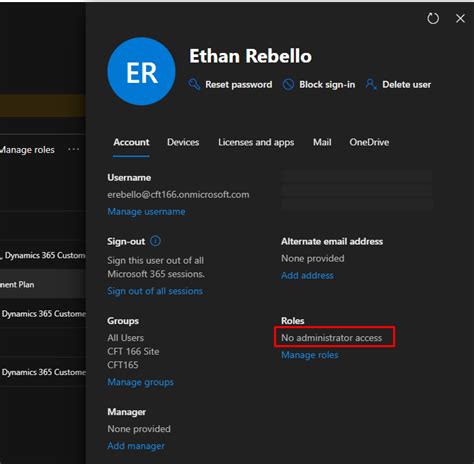Switch to the Devices tab
Image resolution: width=474 pixels, height=464 pixels.
(183, 142)
